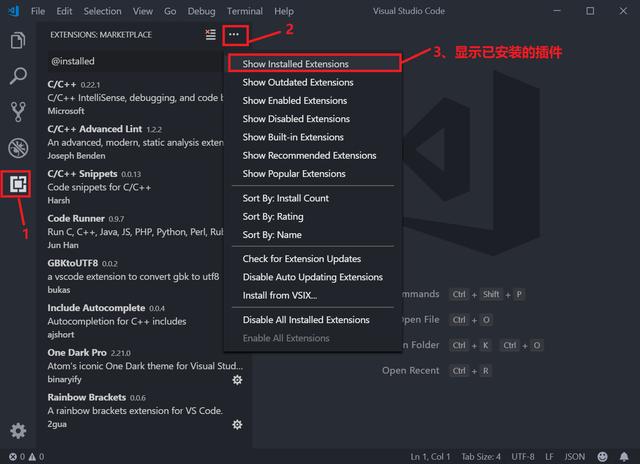Open the Explorer view icon
This screenshot has width=640, height=464.
pyautogui.click(x=18, y=40)
